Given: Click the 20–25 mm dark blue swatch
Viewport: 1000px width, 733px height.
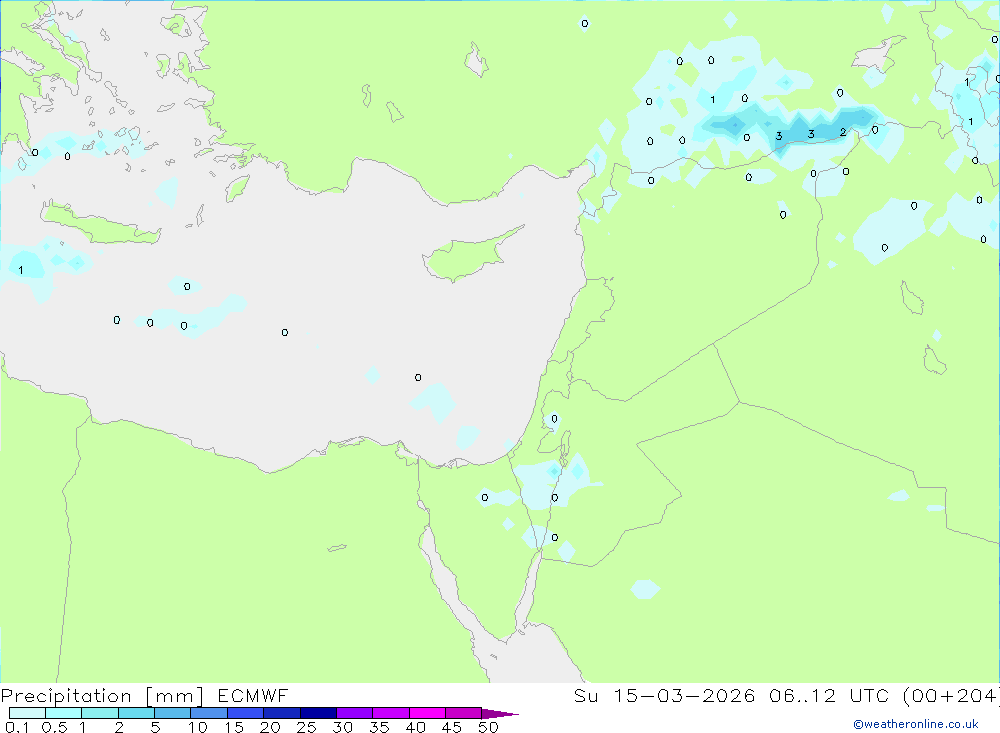Looking at the screenshot, I should 281,713.
